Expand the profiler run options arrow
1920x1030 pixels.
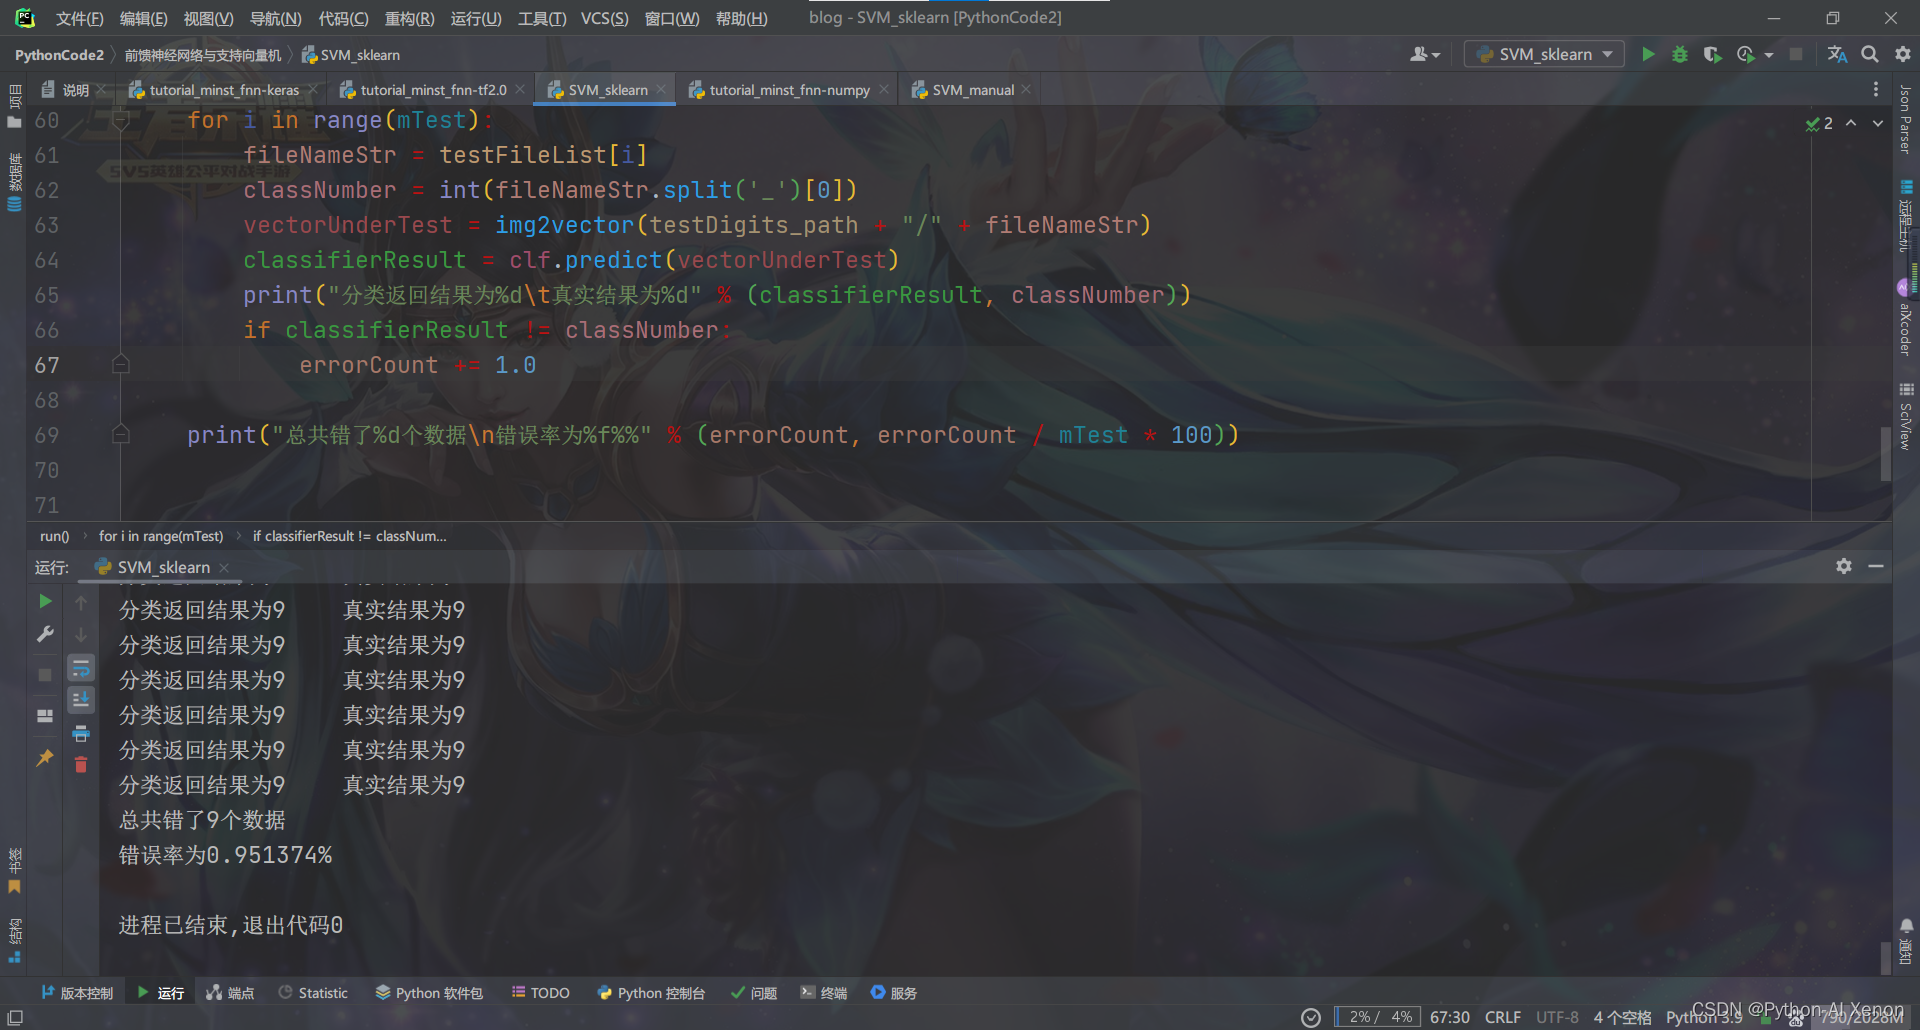[x=1769, y=55]
